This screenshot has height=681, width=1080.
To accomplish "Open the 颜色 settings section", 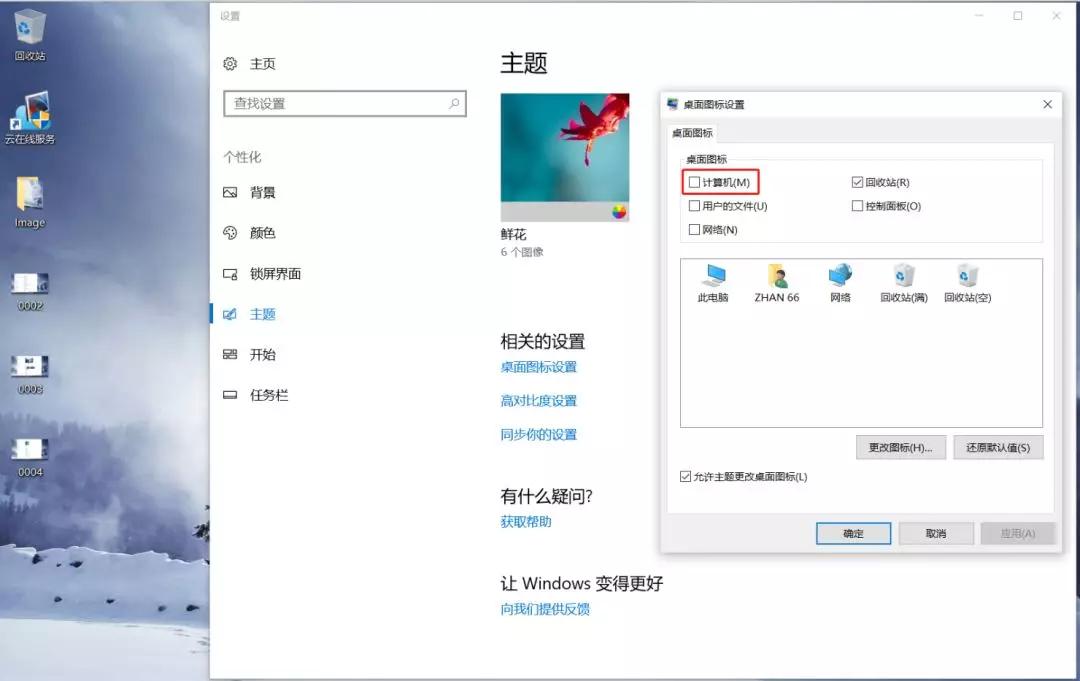I will (x=262, y=233).
